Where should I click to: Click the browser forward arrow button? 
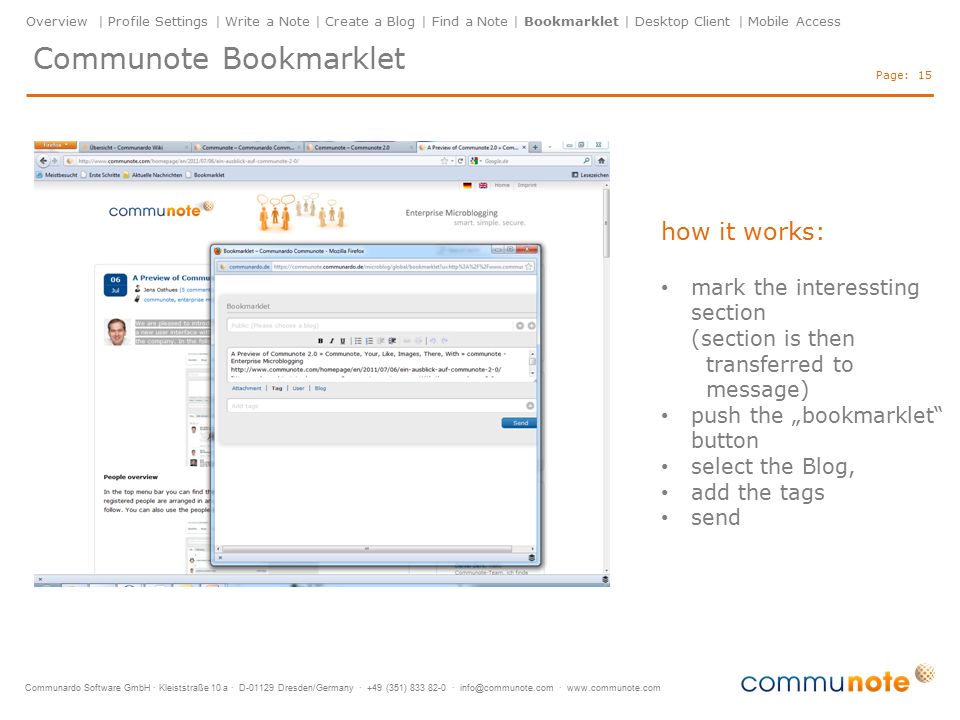point(54,161)
